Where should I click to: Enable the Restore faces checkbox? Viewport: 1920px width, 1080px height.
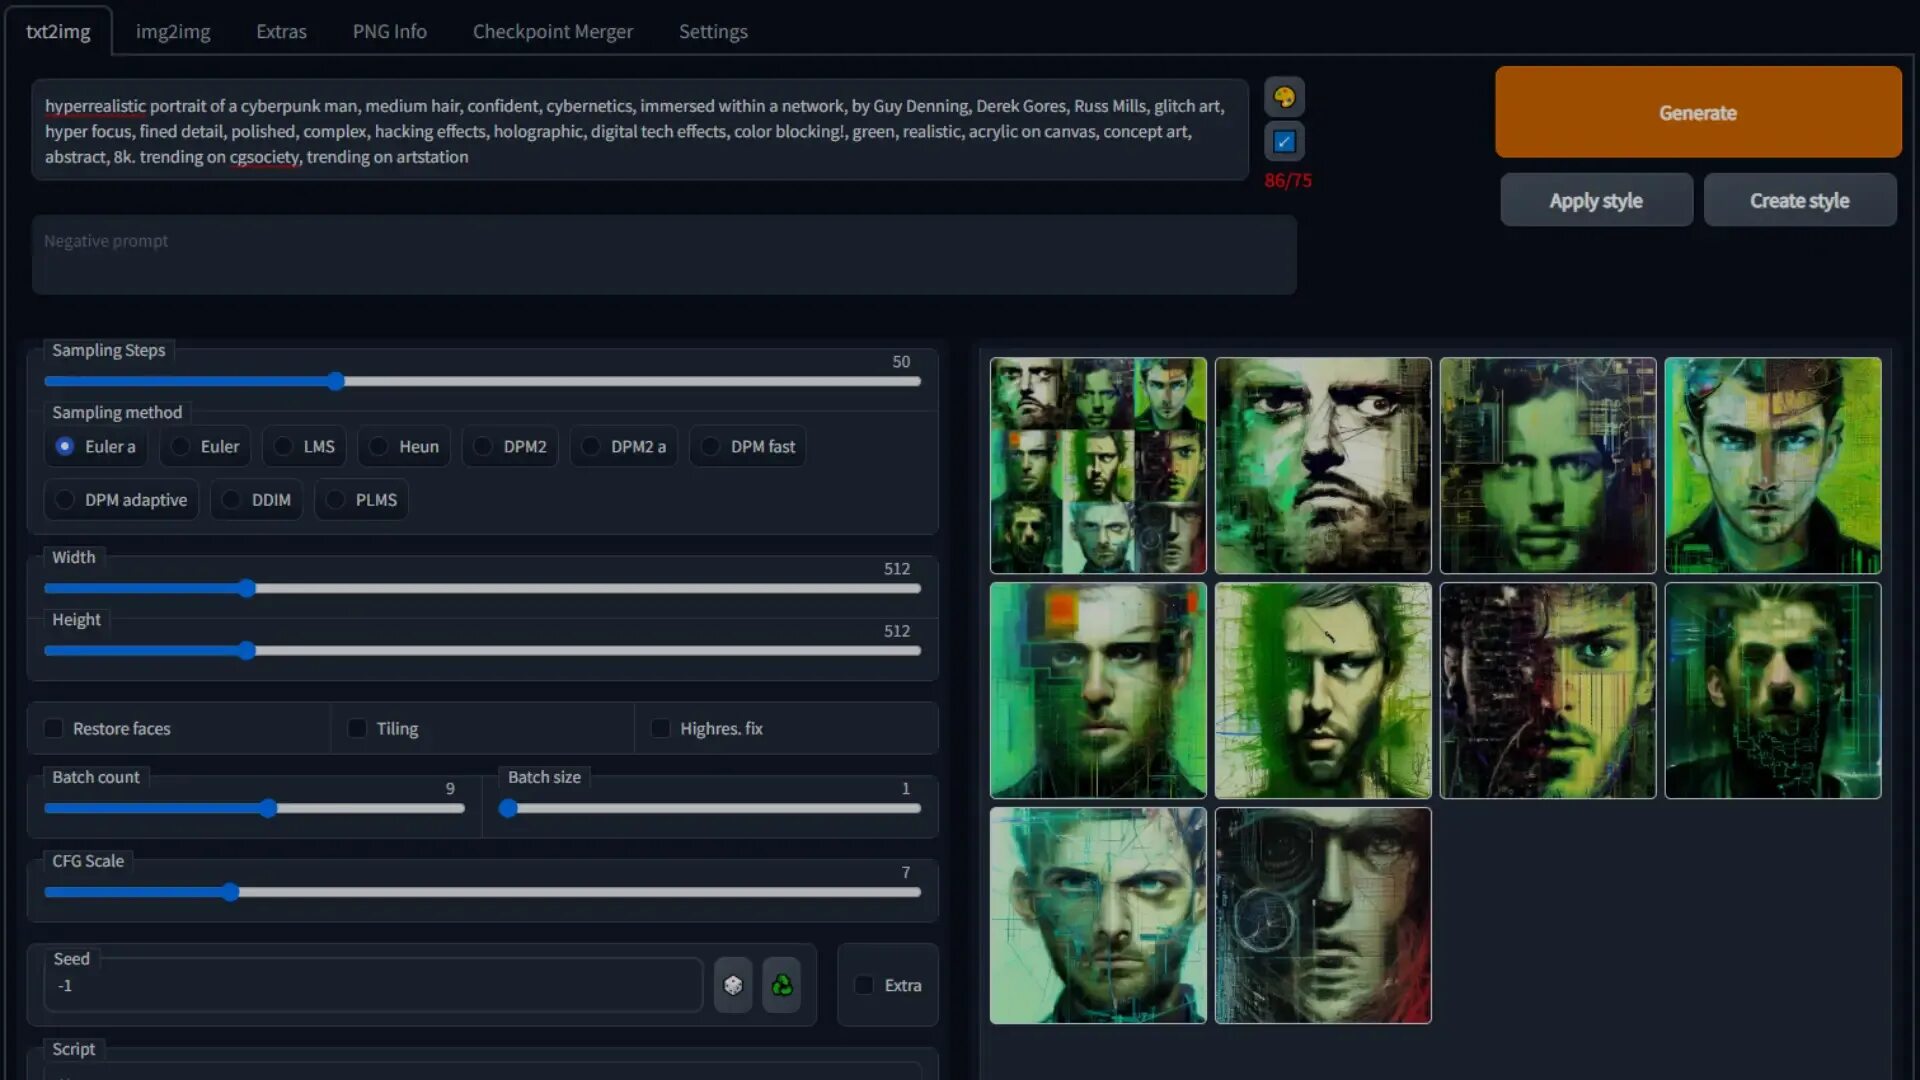click(x=54, y=727)
